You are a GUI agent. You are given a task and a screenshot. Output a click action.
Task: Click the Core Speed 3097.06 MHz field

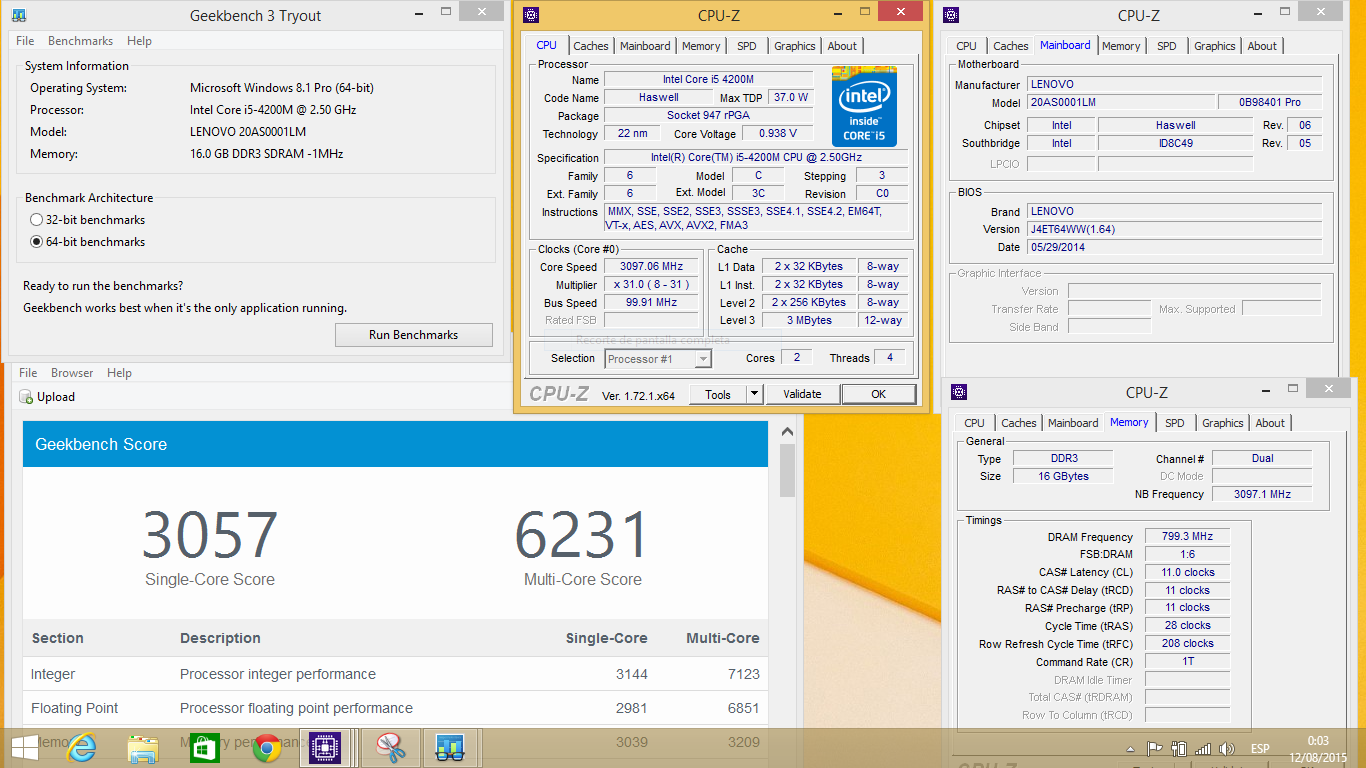(651, 267)
